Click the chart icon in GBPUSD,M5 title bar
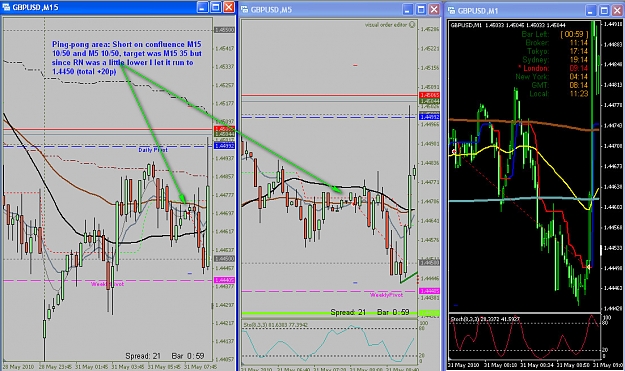This screenshot has width=625, height=371. pyautogui.click(x=245, y=9)
